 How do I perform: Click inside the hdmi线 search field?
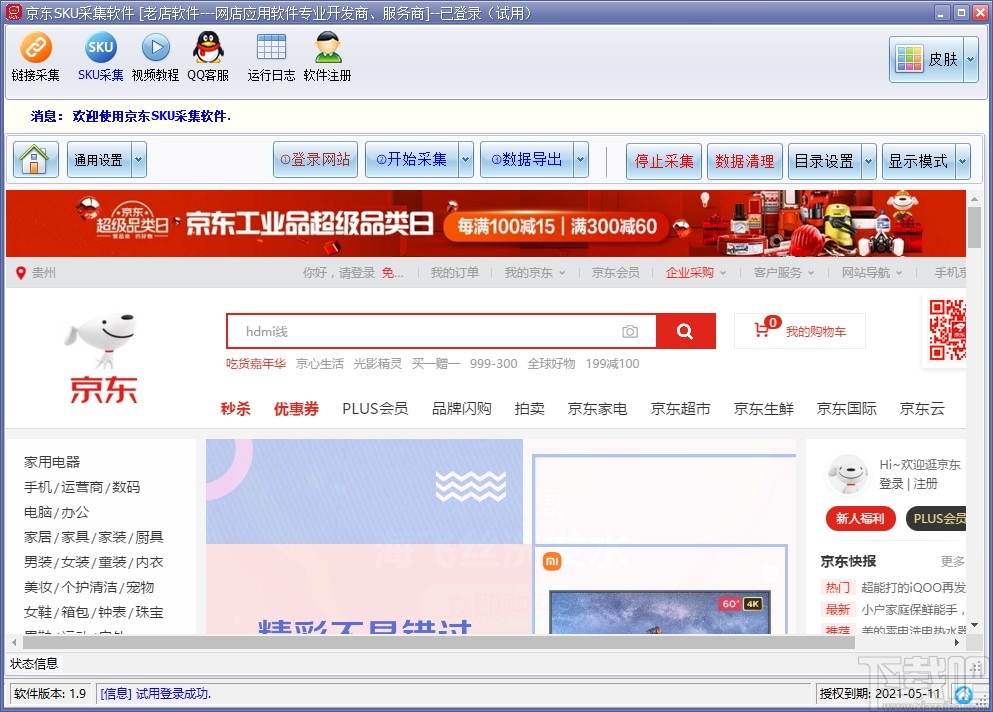click(x=400, y=330)
